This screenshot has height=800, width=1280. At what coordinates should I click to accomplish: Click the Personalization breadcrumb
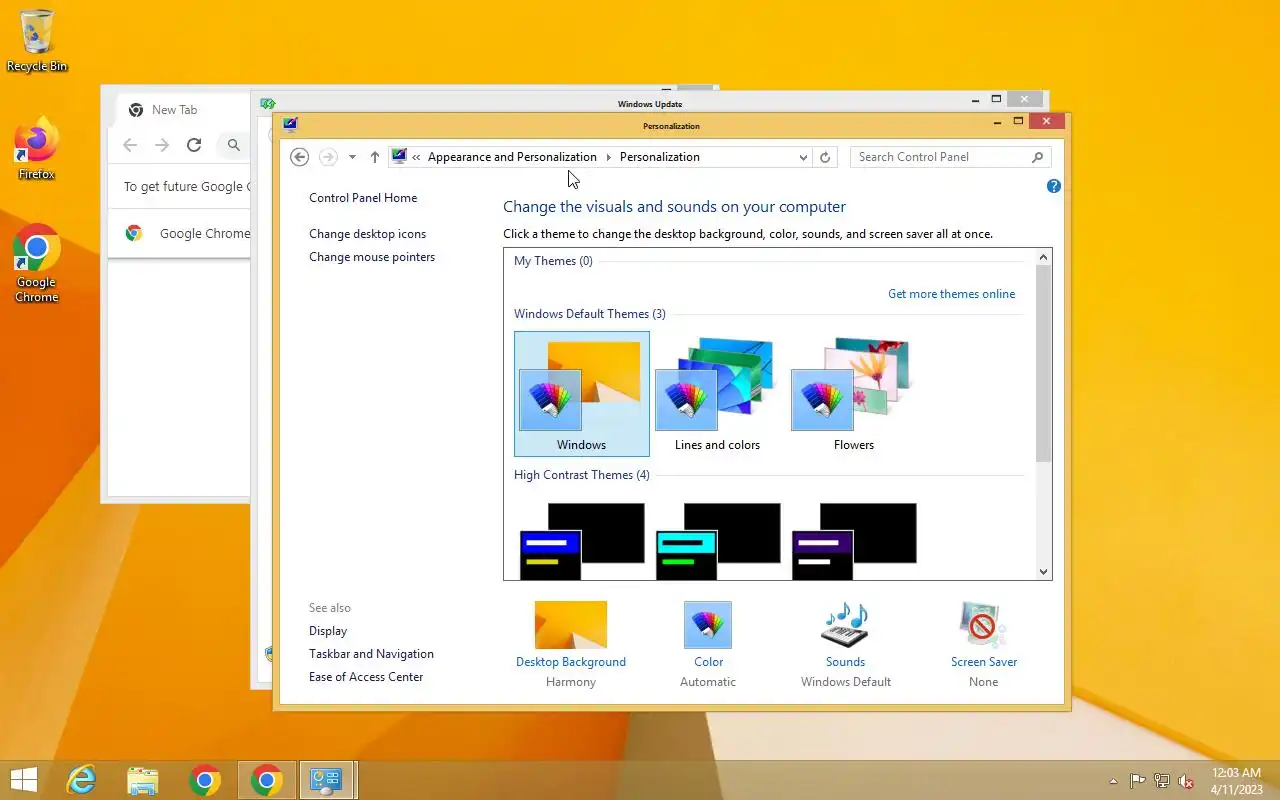(x=660, y=157)
